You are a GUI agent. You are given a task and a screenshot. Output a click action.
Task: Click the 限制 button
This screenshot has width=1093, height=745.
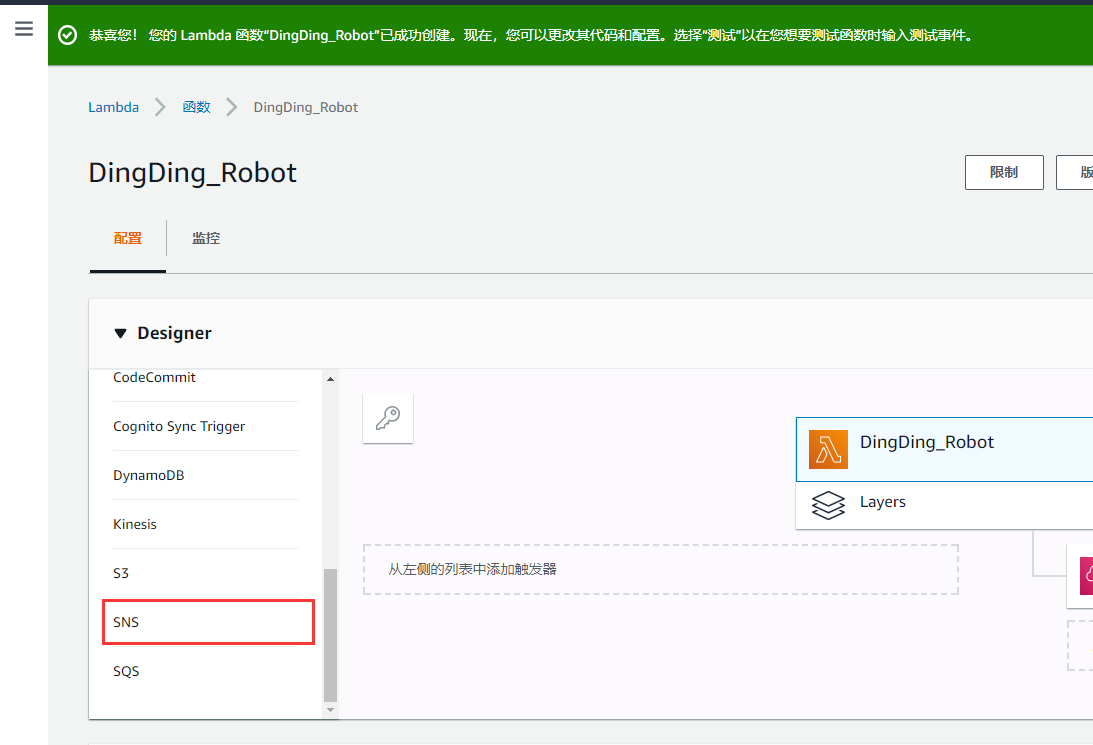pos(1004,172)
